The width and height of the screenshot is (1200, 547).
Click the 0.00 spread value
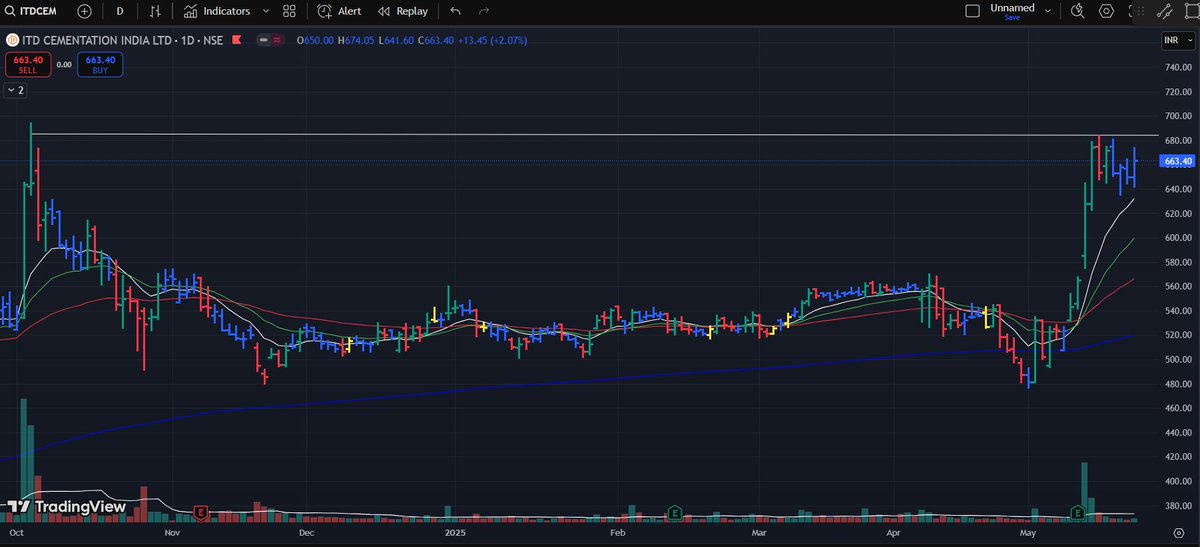pyautogui.click(x=63, y=64)
